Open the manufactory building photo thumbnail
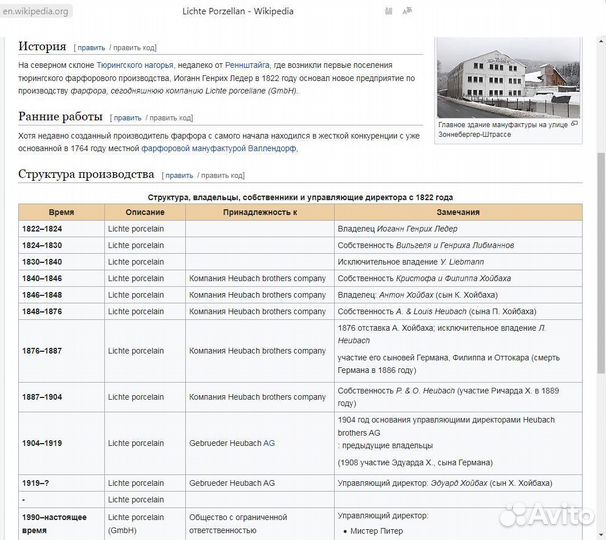The width and height of the screenshot is (606, 540). 508,79
